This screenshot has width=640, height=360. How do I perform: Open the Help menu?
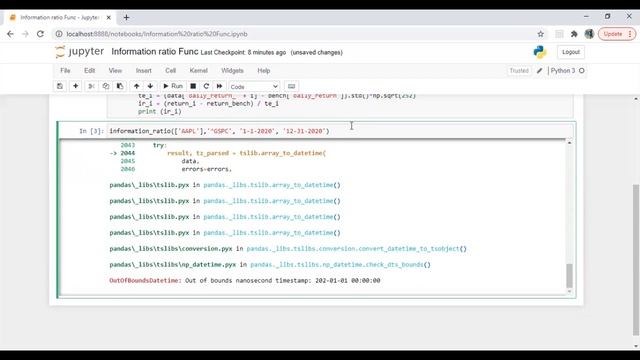(264, 71)
